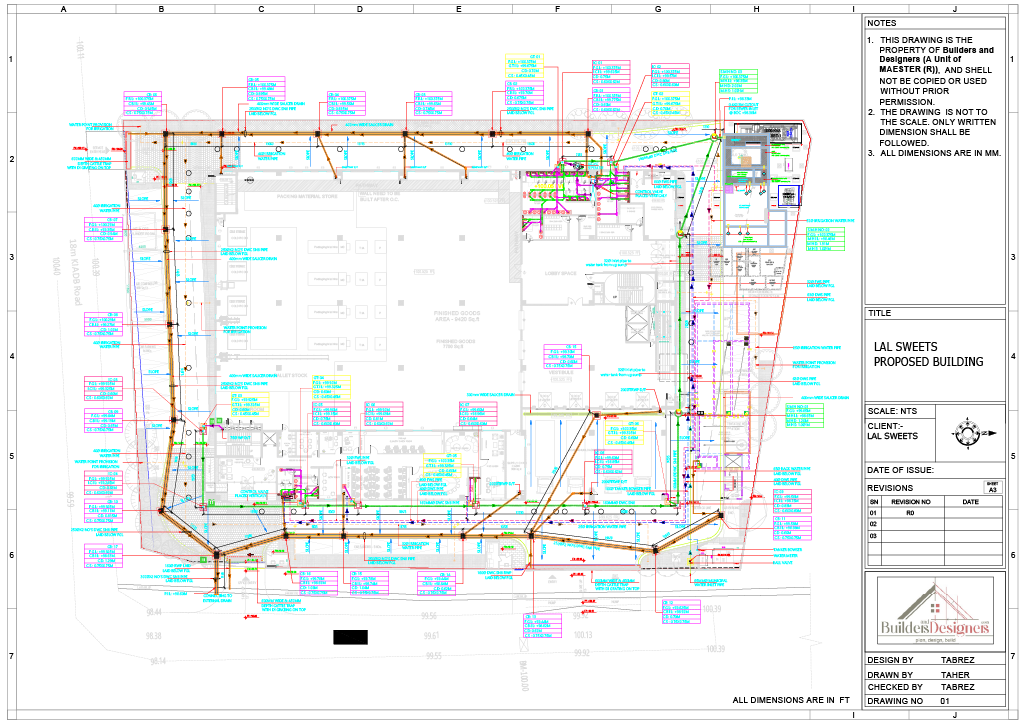The height and width of the screenshot is (723, 1024).
Task: Click spot elevation 98.14
Action: pyautogui.click(x=158, y=660)
